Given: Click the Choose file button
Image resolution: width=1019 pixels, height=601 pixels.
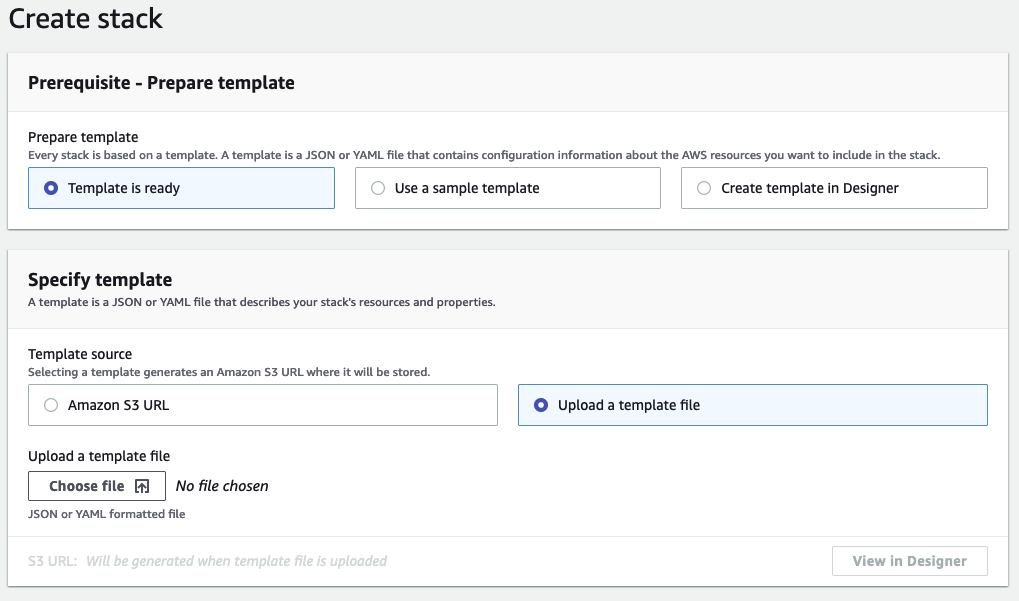Looking at the screenshot, I should coord(96,486).
